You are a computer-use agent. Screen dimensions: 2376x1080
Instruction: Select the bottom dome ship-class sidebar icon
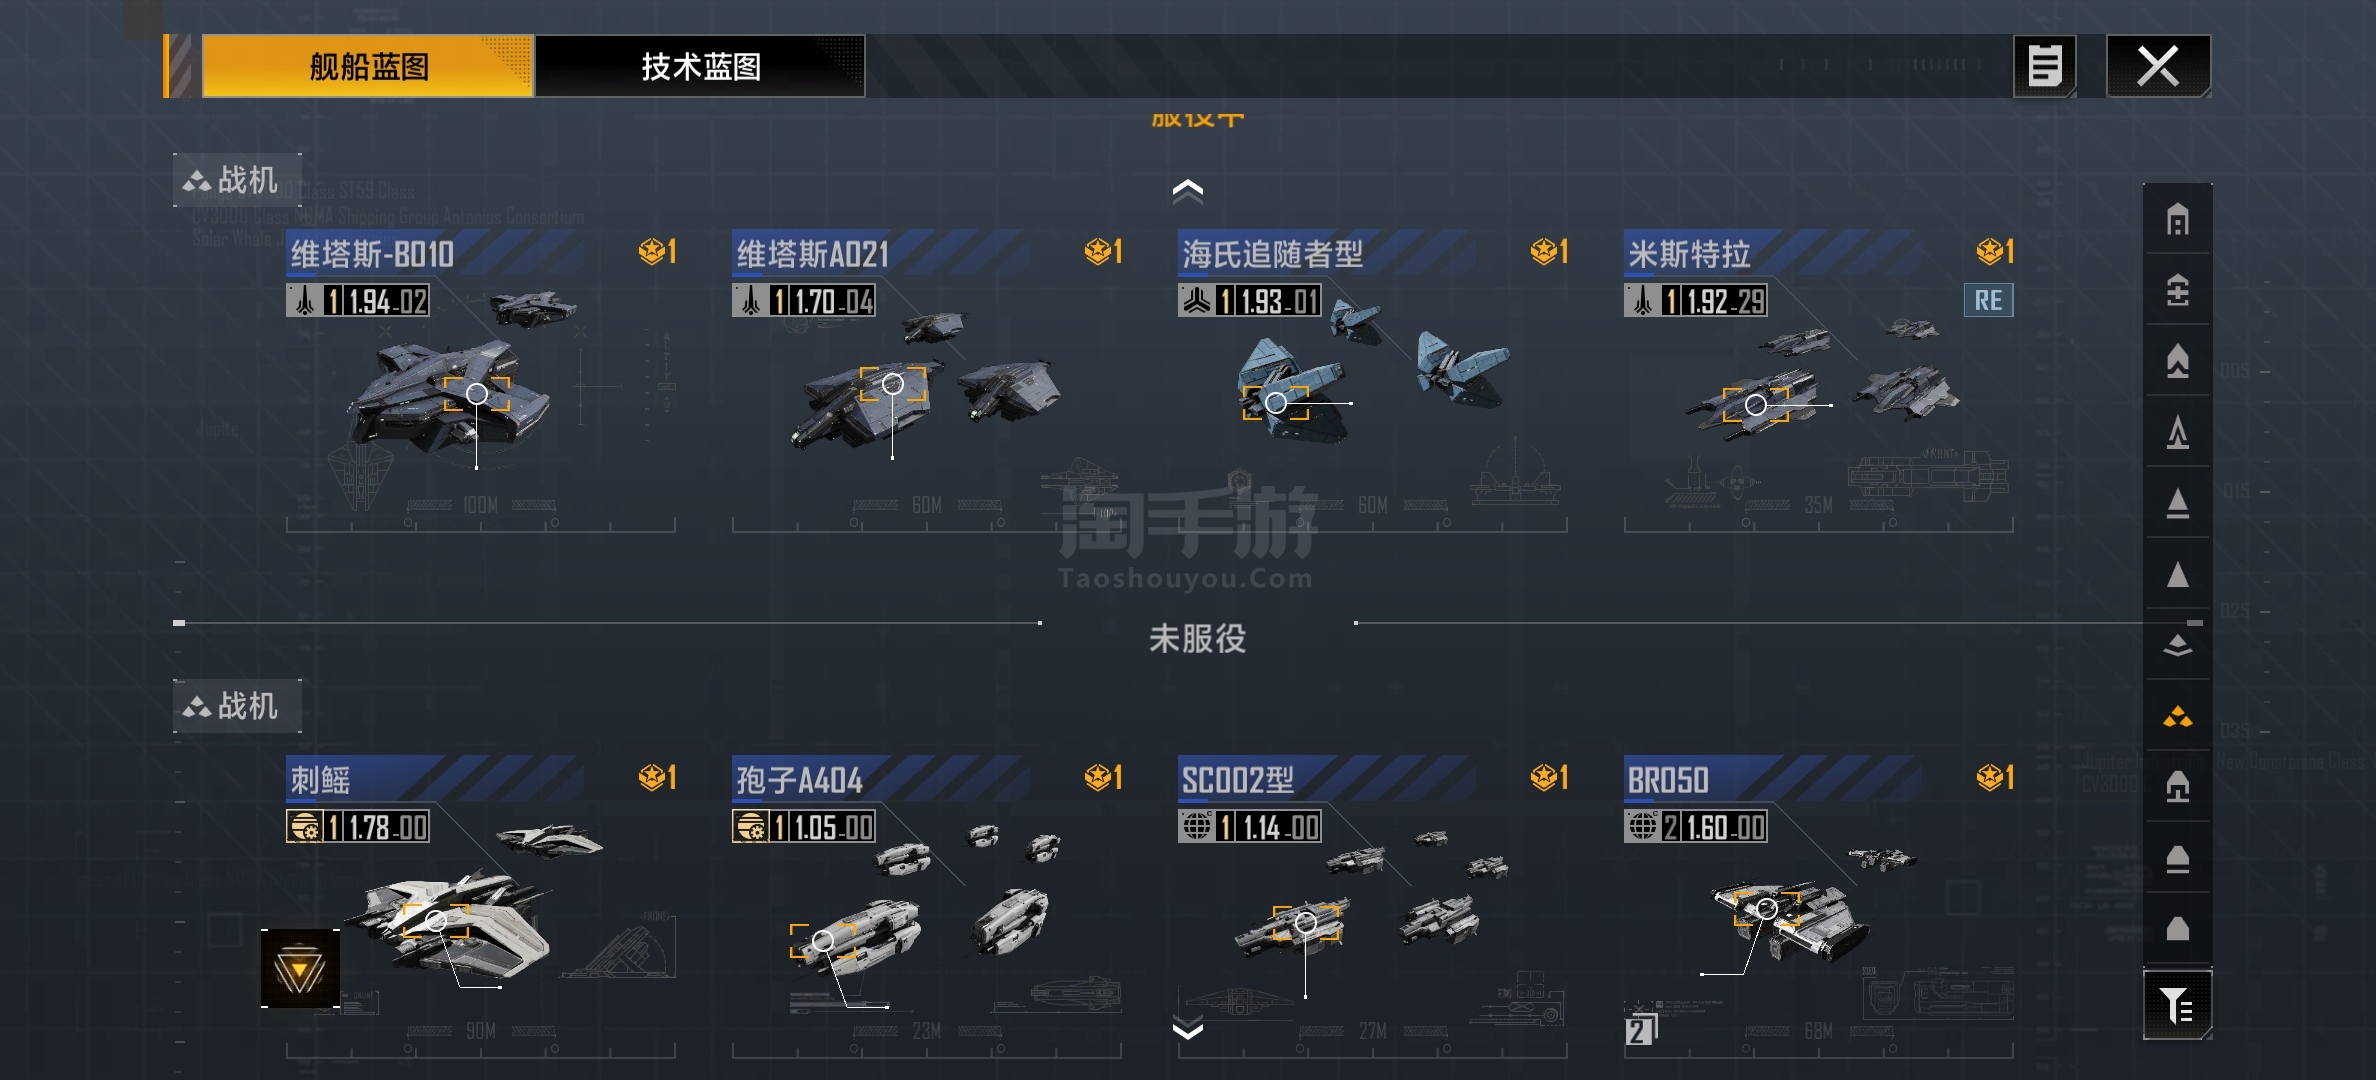pos(2177,929)
